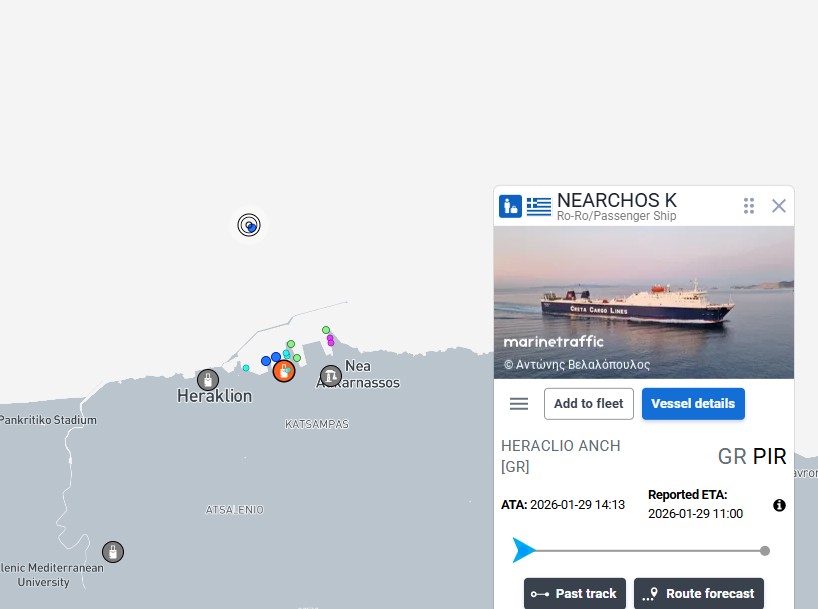The height and width of the screenshot is (609, 818).
Task: Close the NEARCHOS K vessel panel
Action: (779, 206)
